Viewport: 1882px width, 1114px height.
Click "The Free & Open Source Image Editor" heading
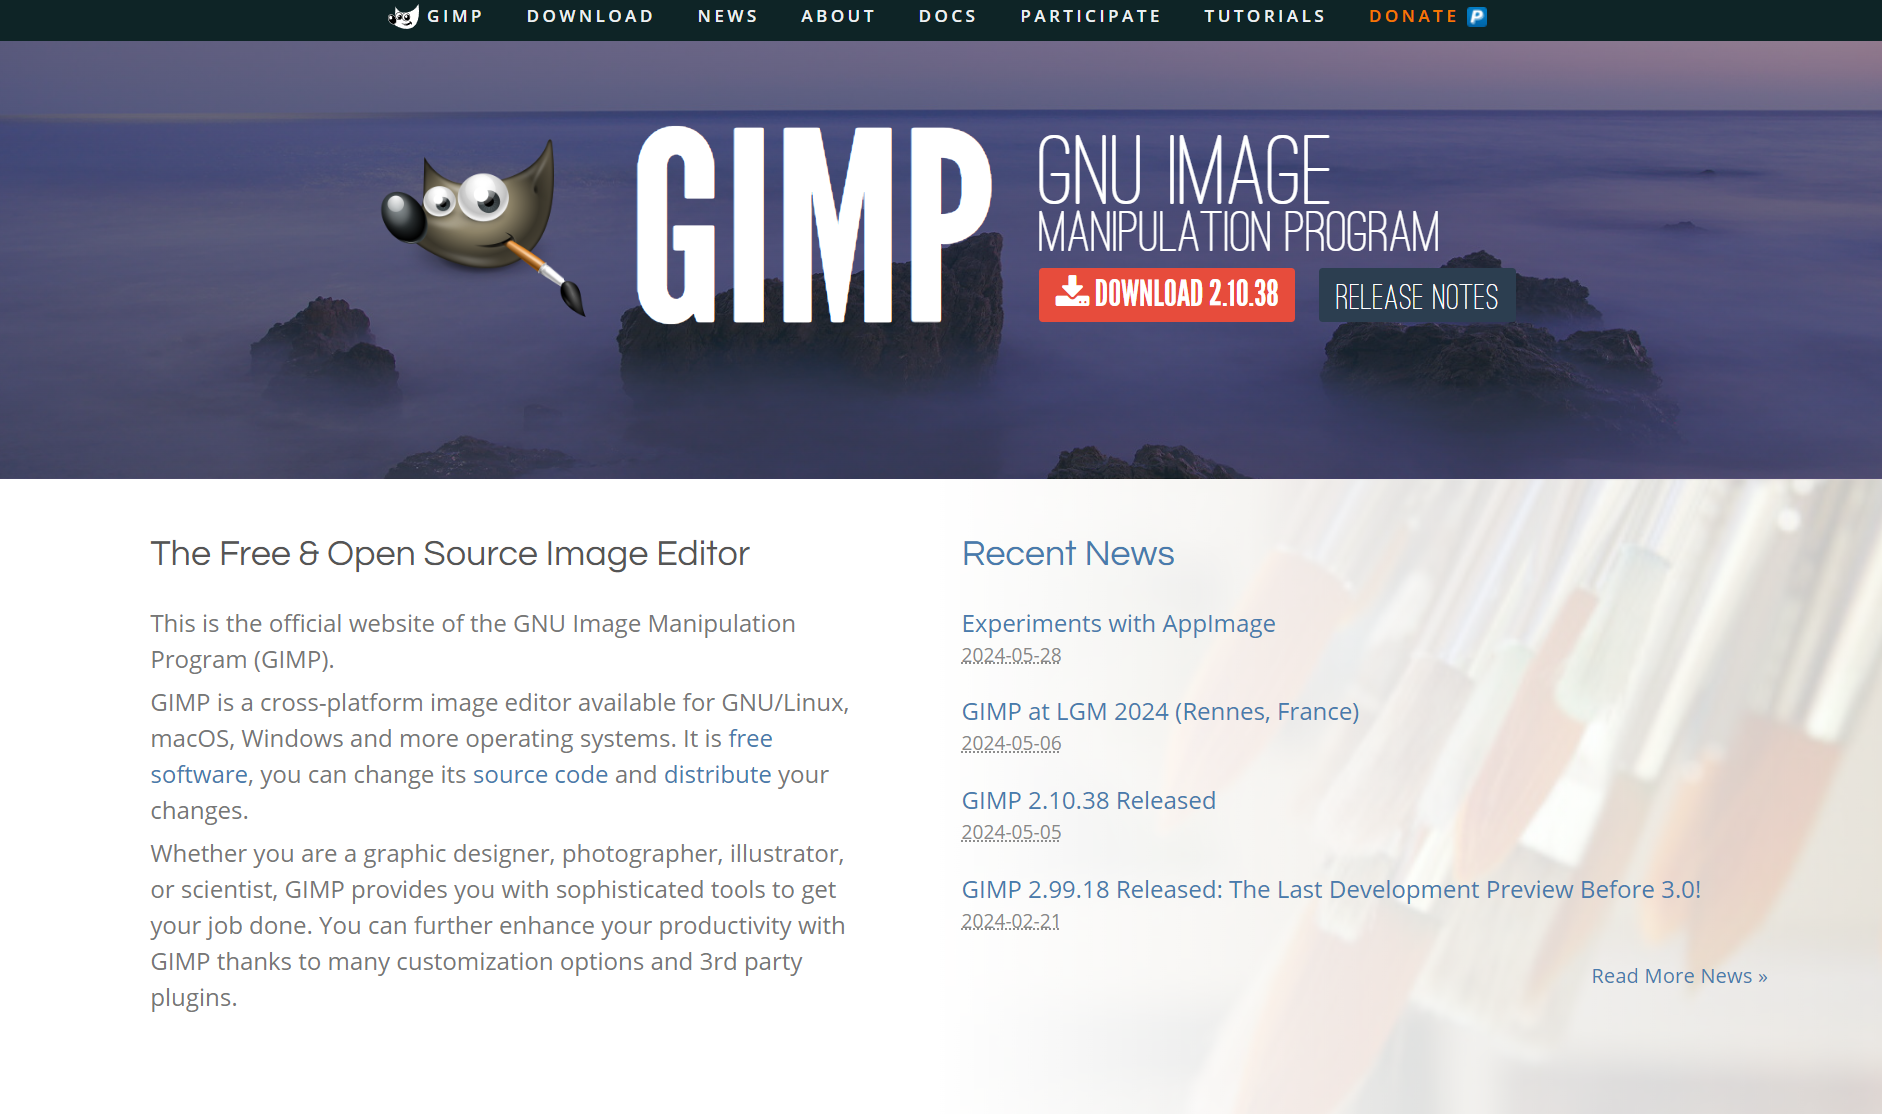[x=450, y=553]
